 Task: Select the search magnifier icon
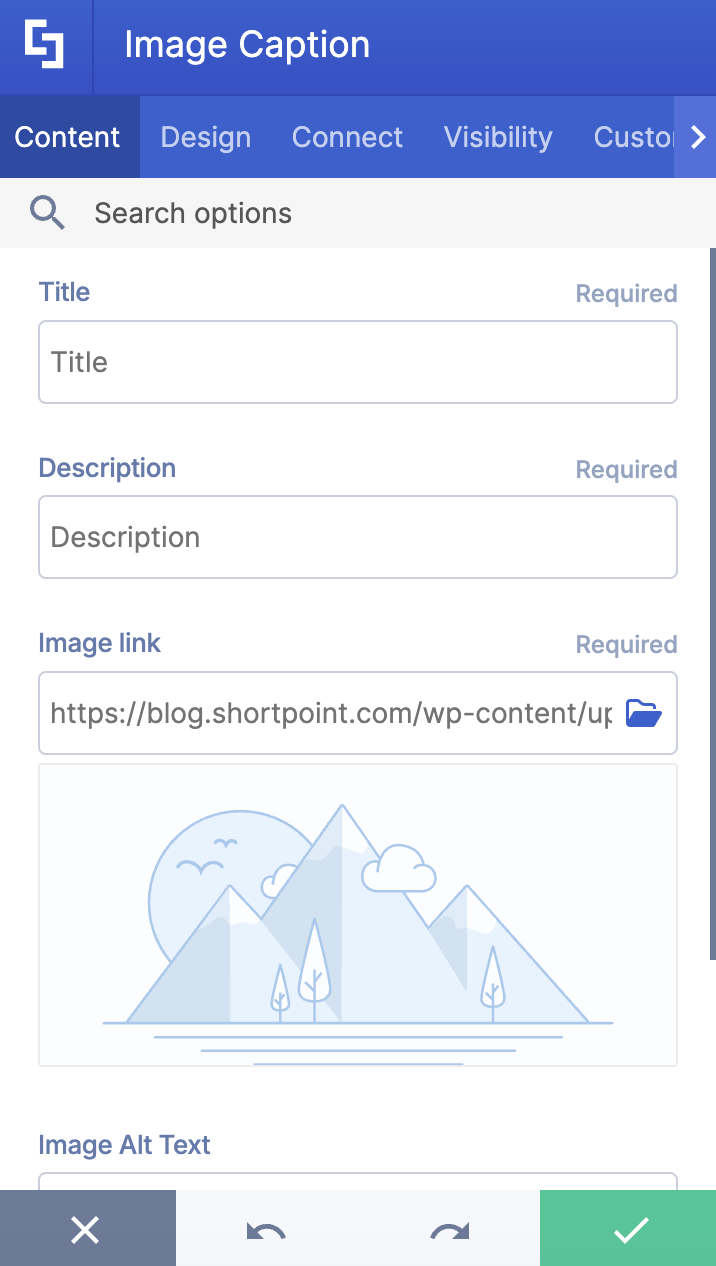(47, 212)
